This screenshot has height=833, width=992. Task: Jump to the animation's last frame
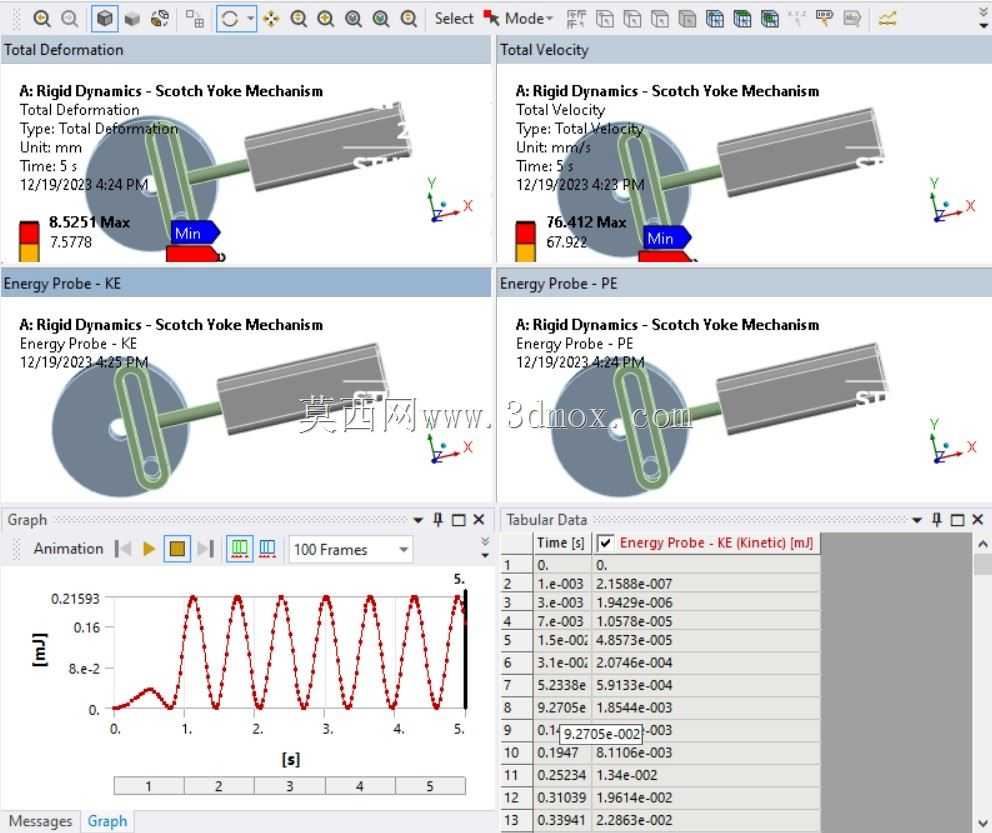205,548
